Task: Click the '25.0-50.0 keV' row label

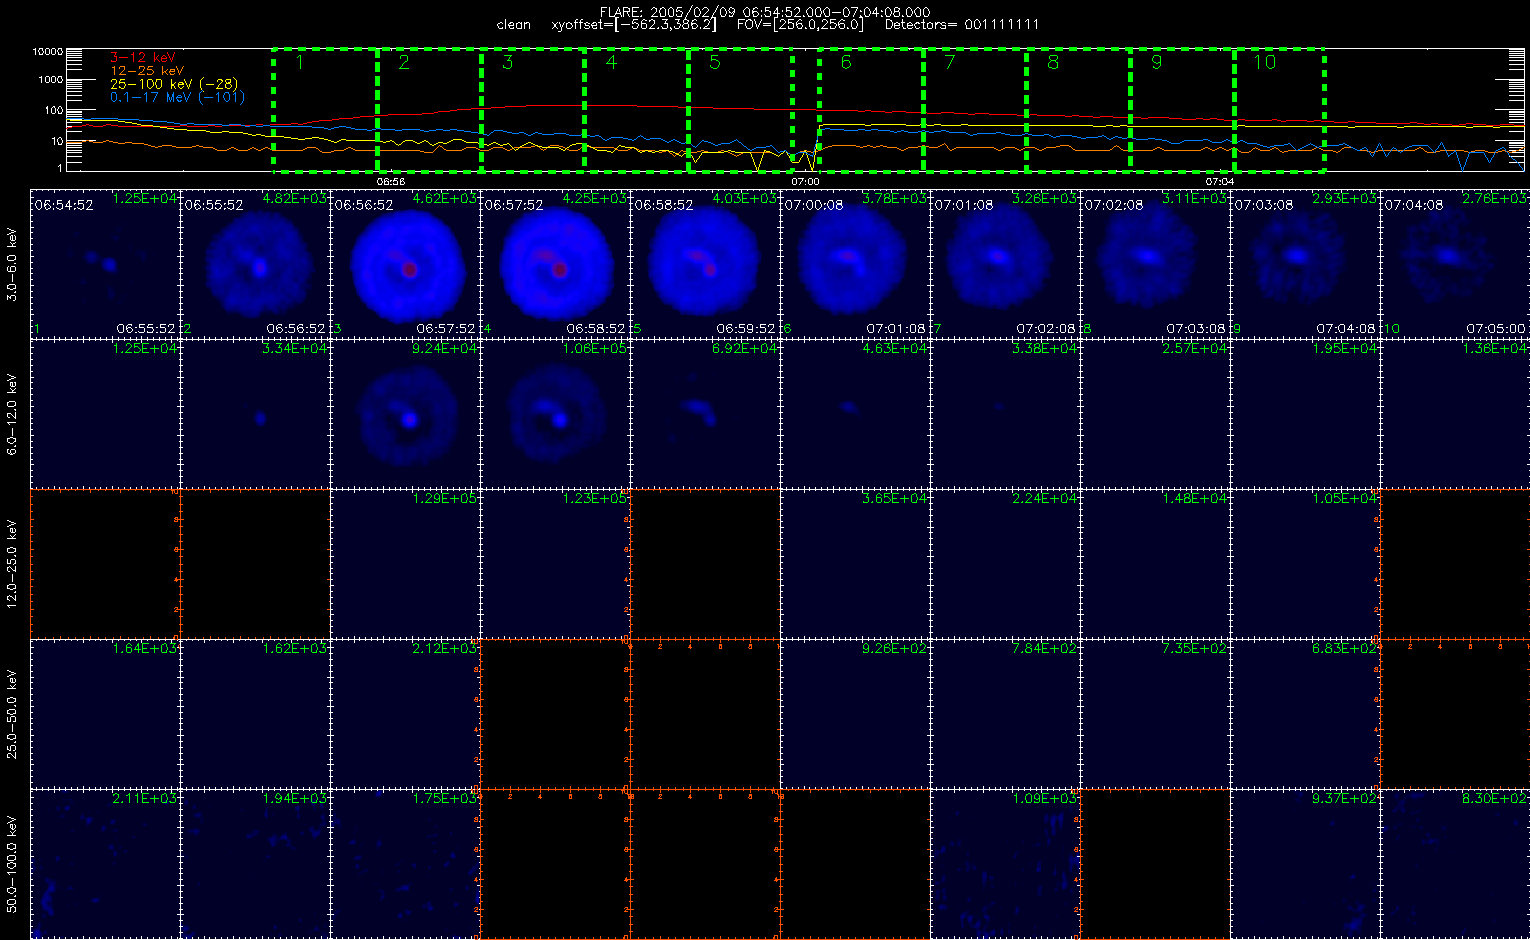Action: click(13, 714)
